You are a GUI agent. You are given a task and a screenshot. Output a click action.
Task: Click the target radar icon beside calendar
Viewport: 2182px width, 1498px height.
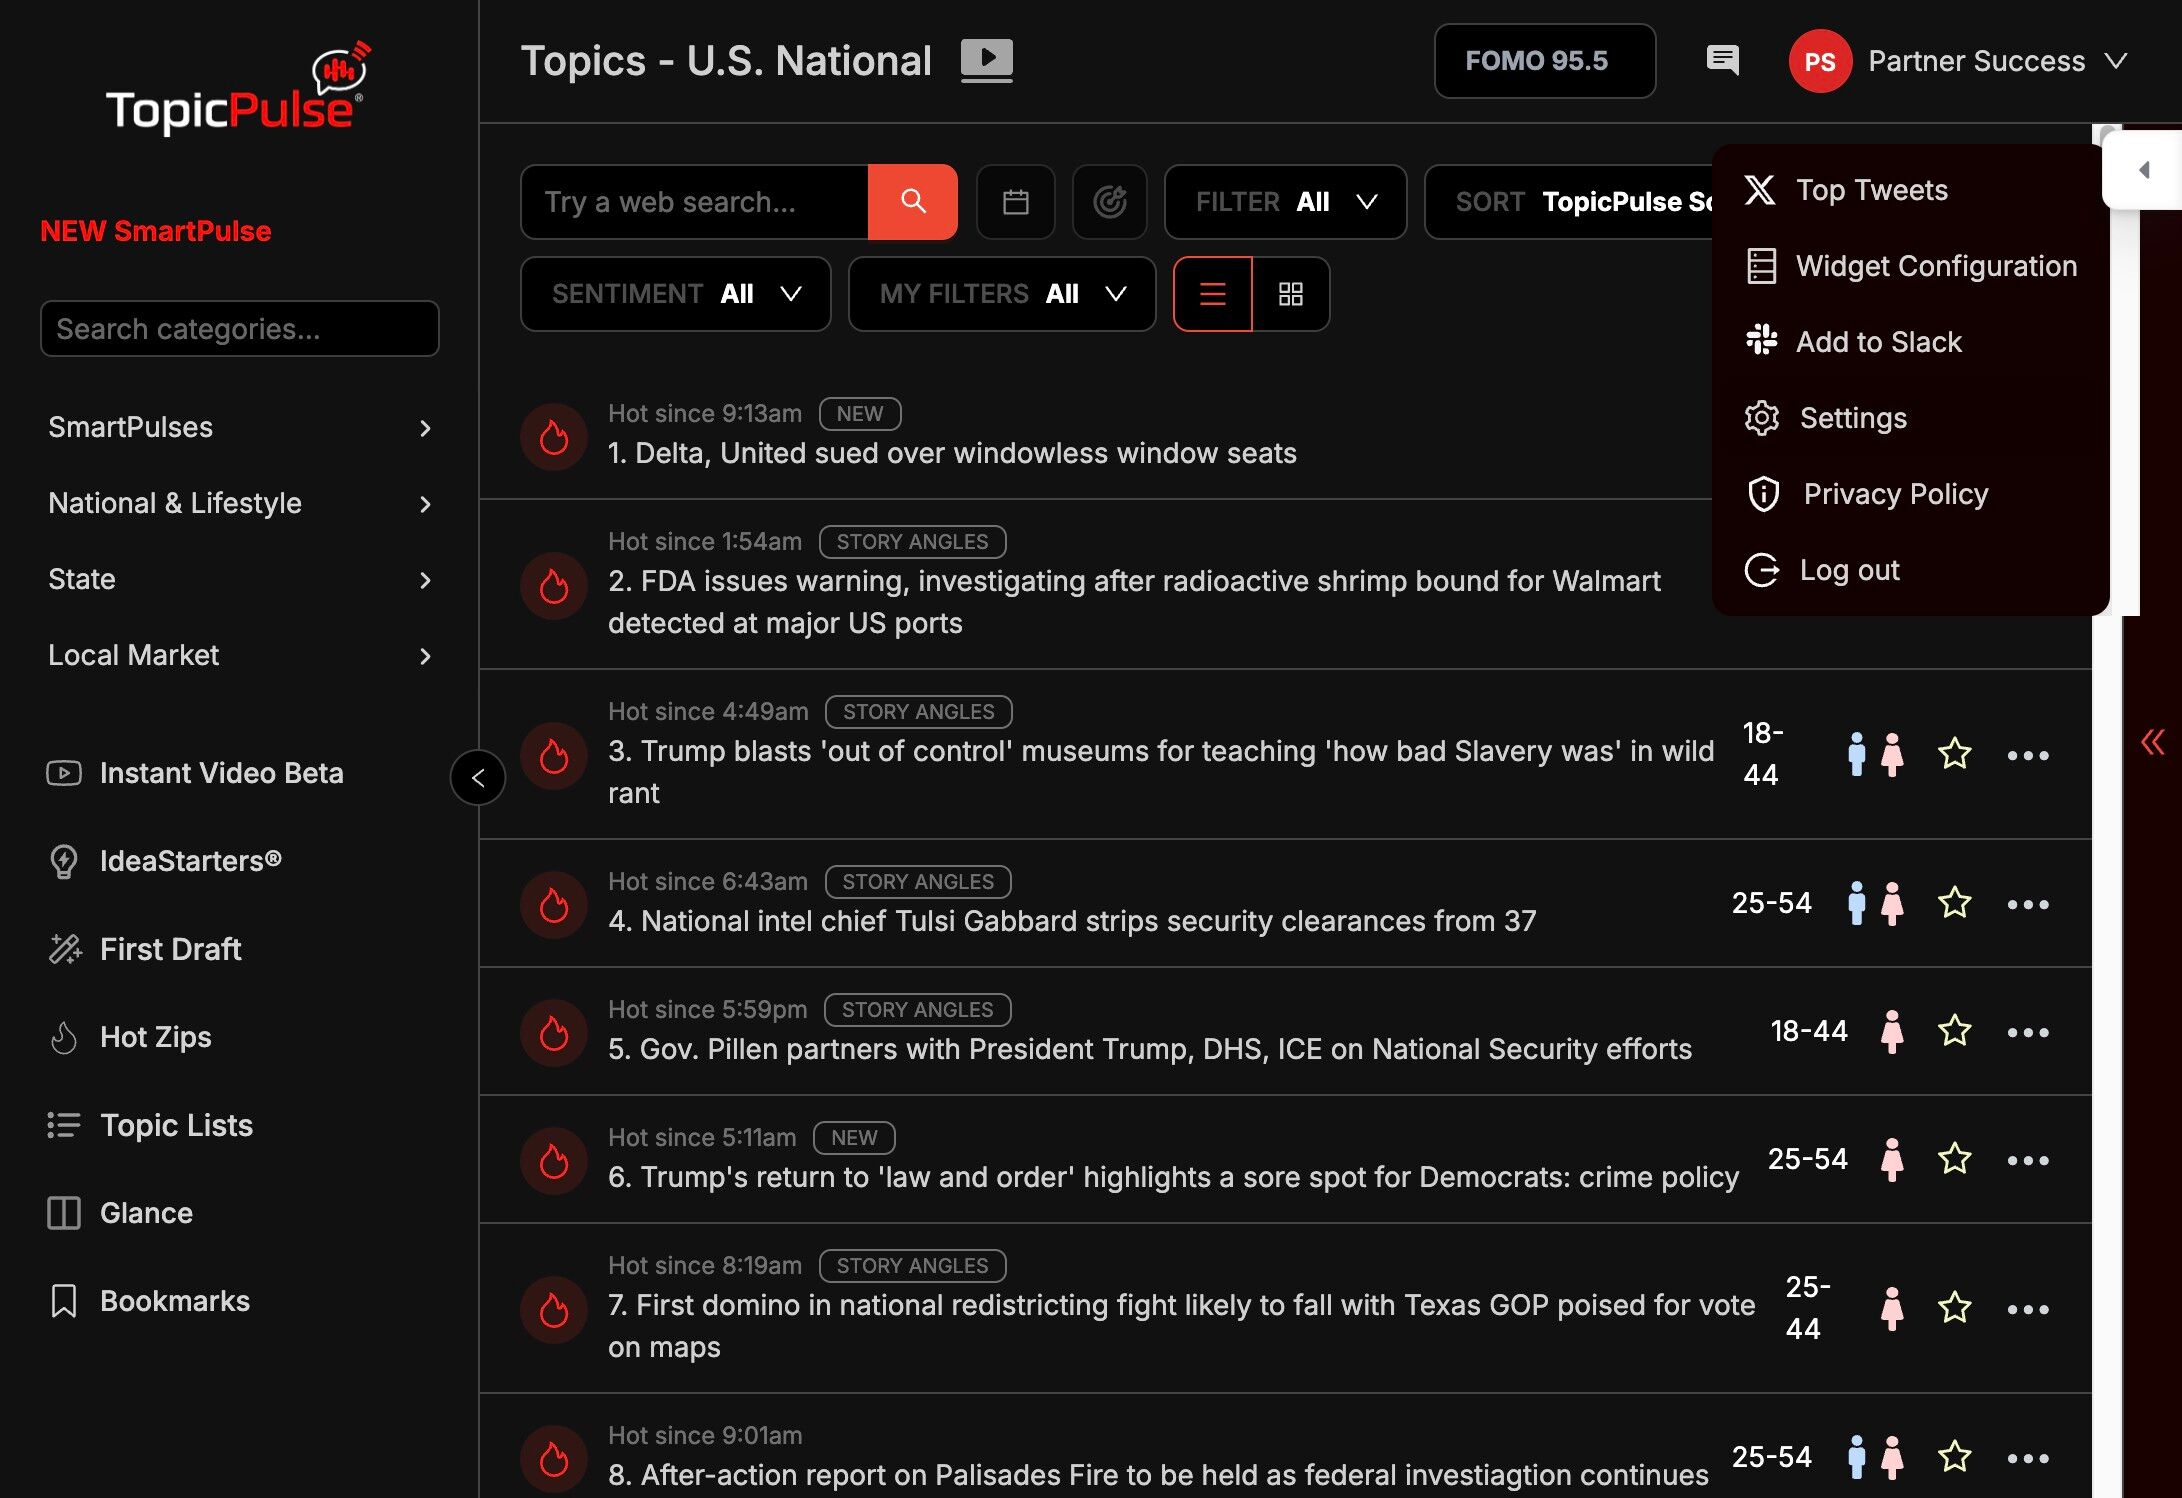pyautogui.click(x=1109, y=202)
